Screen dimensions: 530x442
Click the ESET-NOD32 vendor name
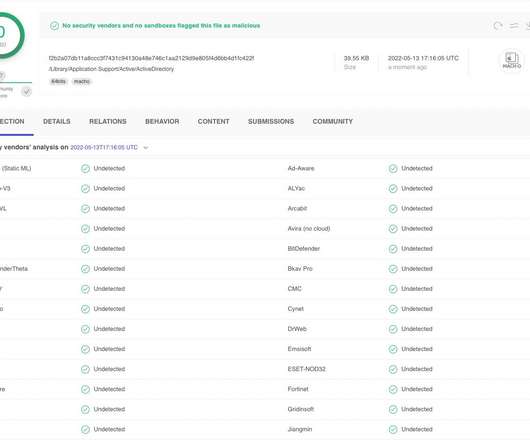click(307, 369)
